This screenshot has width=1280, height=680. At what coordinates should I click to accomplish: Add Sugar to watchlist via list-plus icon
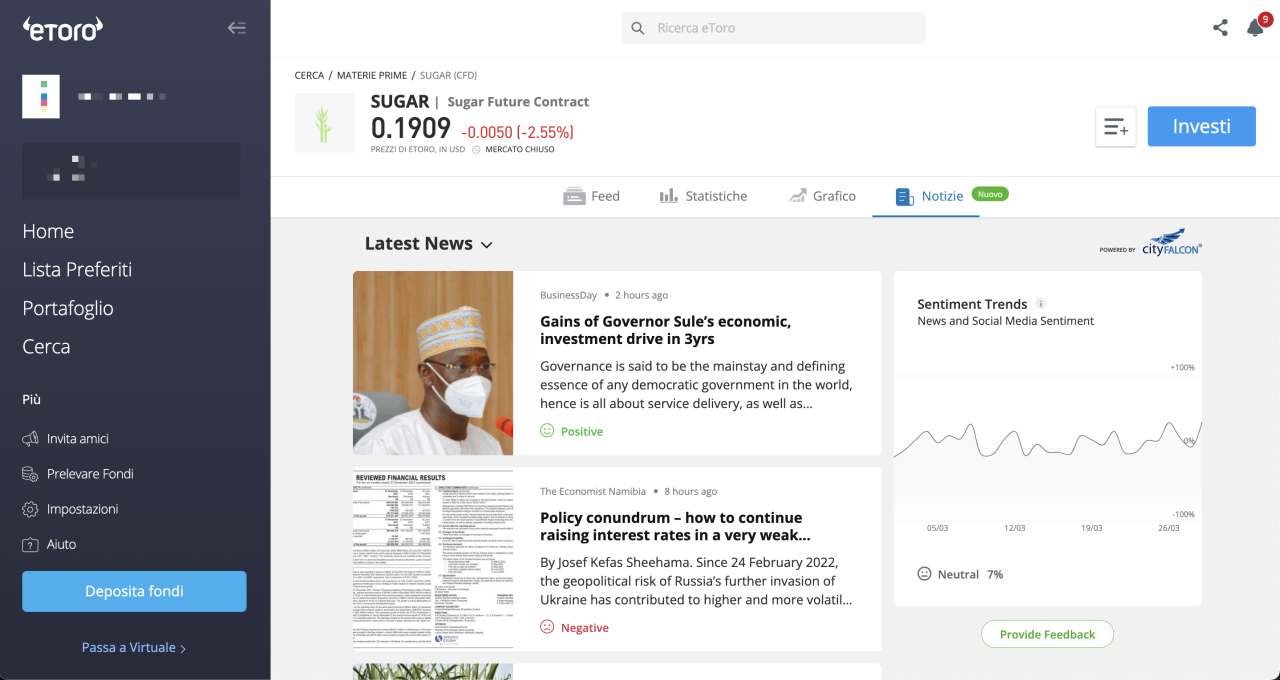1115,127
